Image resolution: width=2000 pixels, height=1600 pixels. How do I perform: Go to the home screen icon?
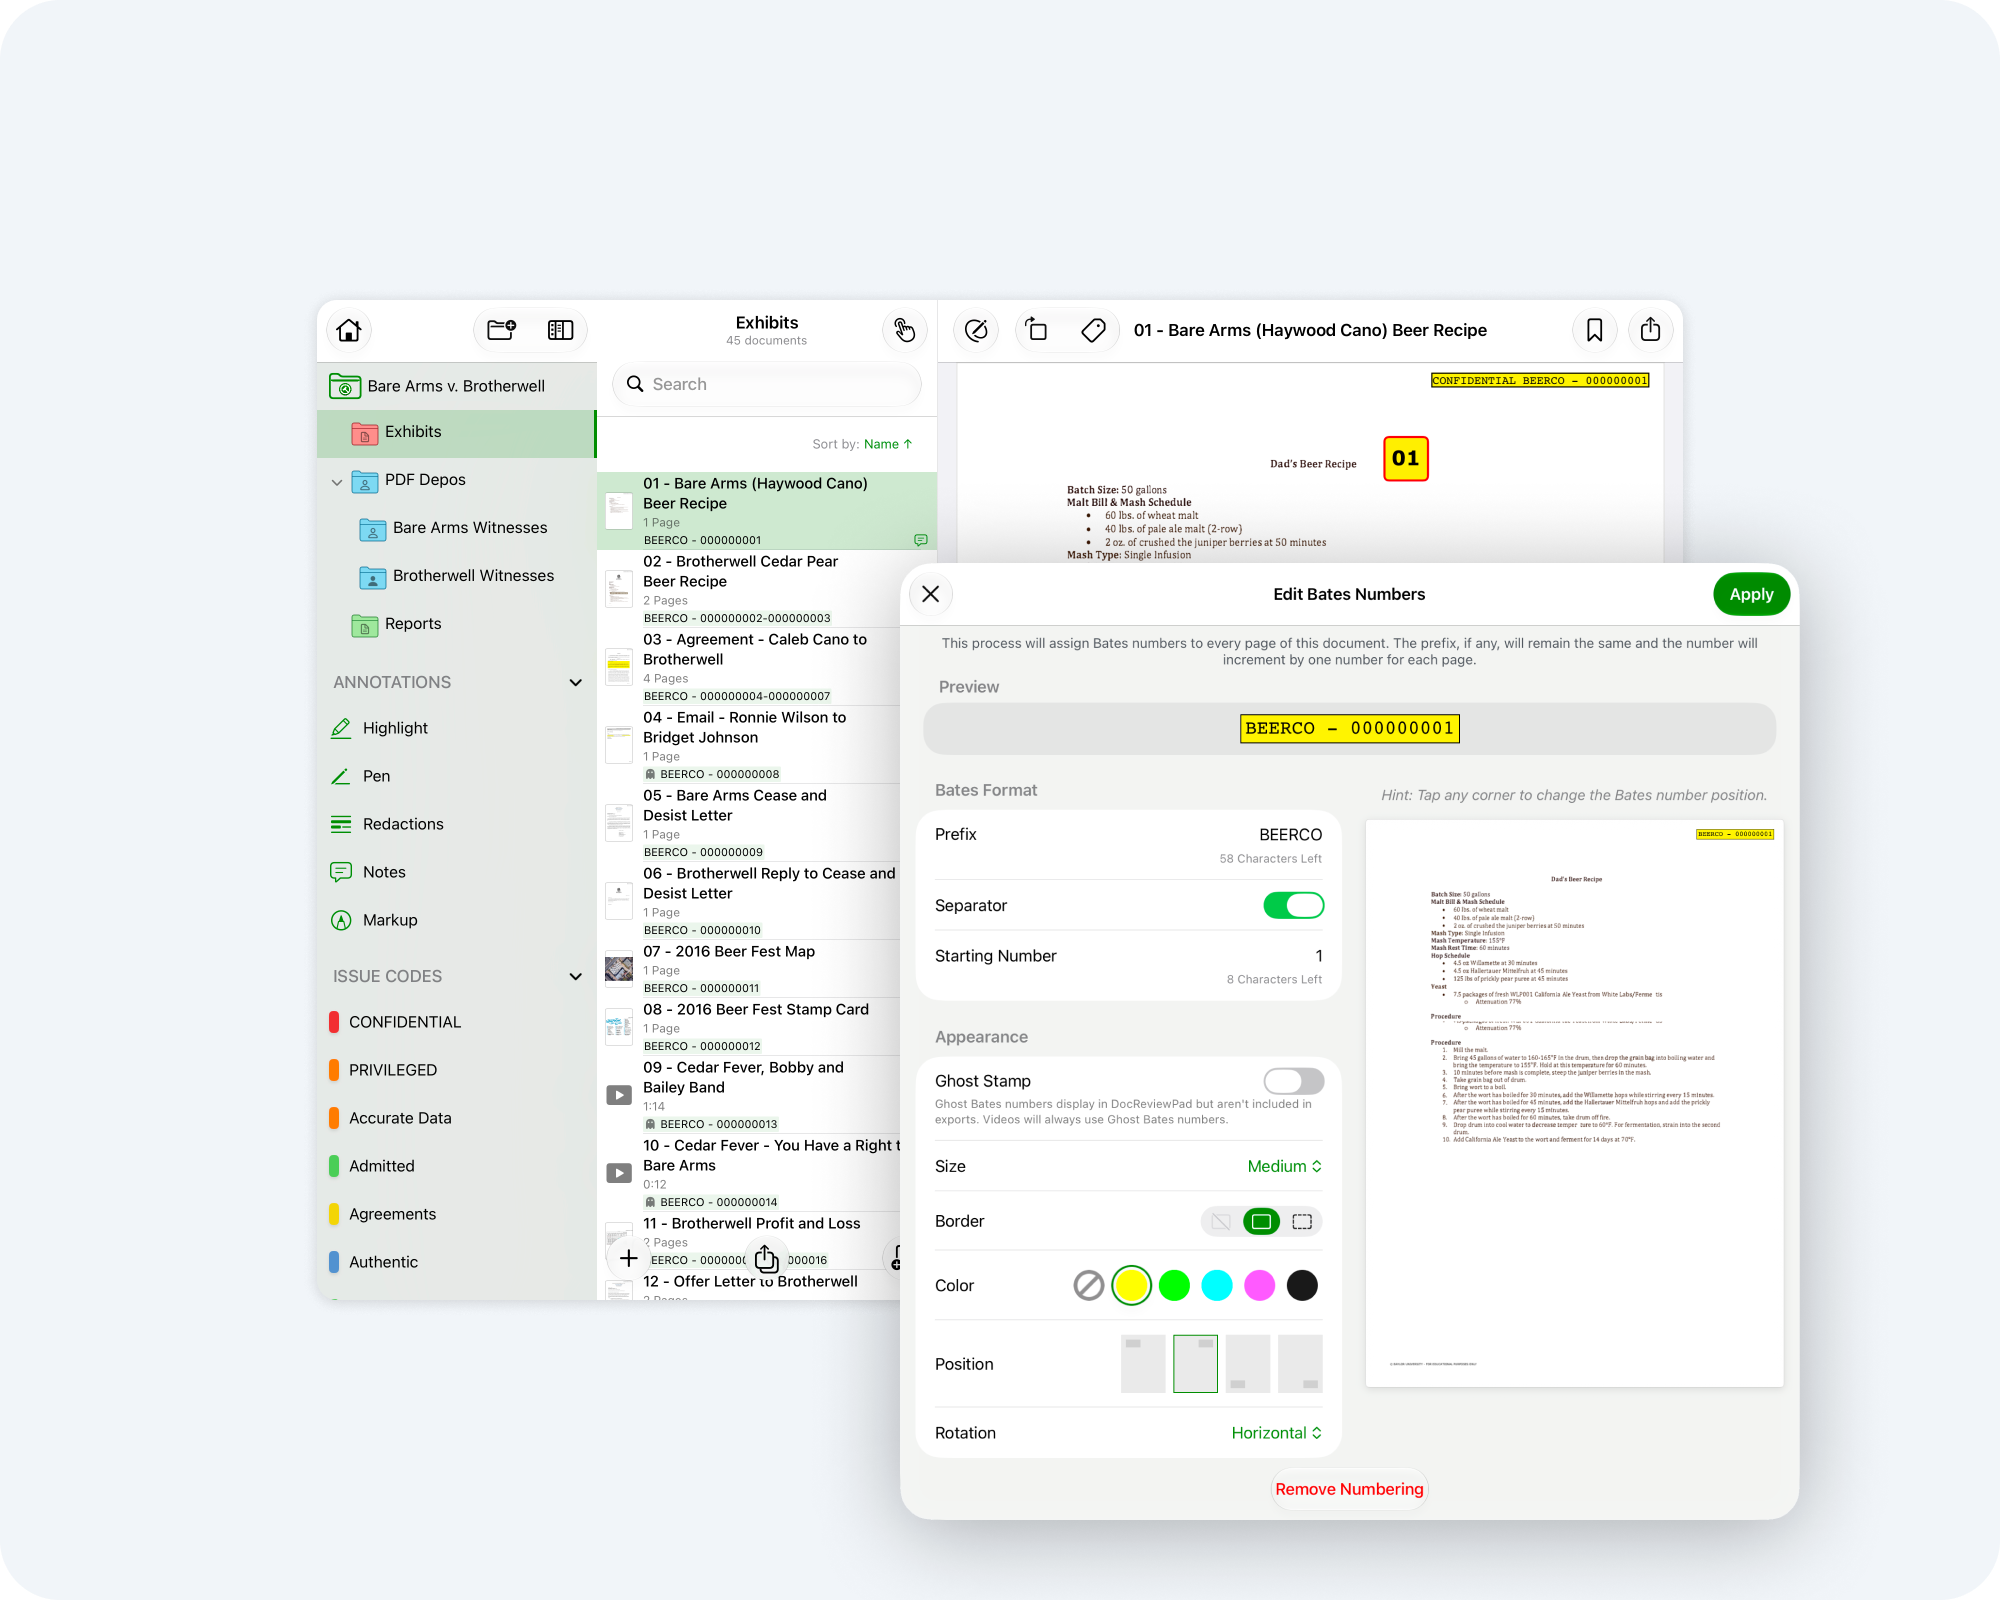pos(349,330)
